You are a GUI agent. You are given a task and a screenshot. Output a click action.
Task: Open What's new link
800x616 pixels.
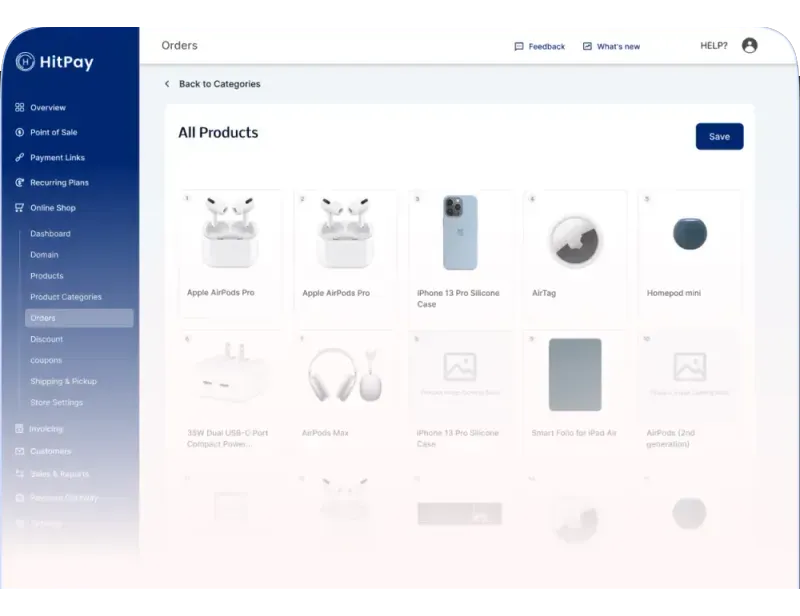point(618,46)
